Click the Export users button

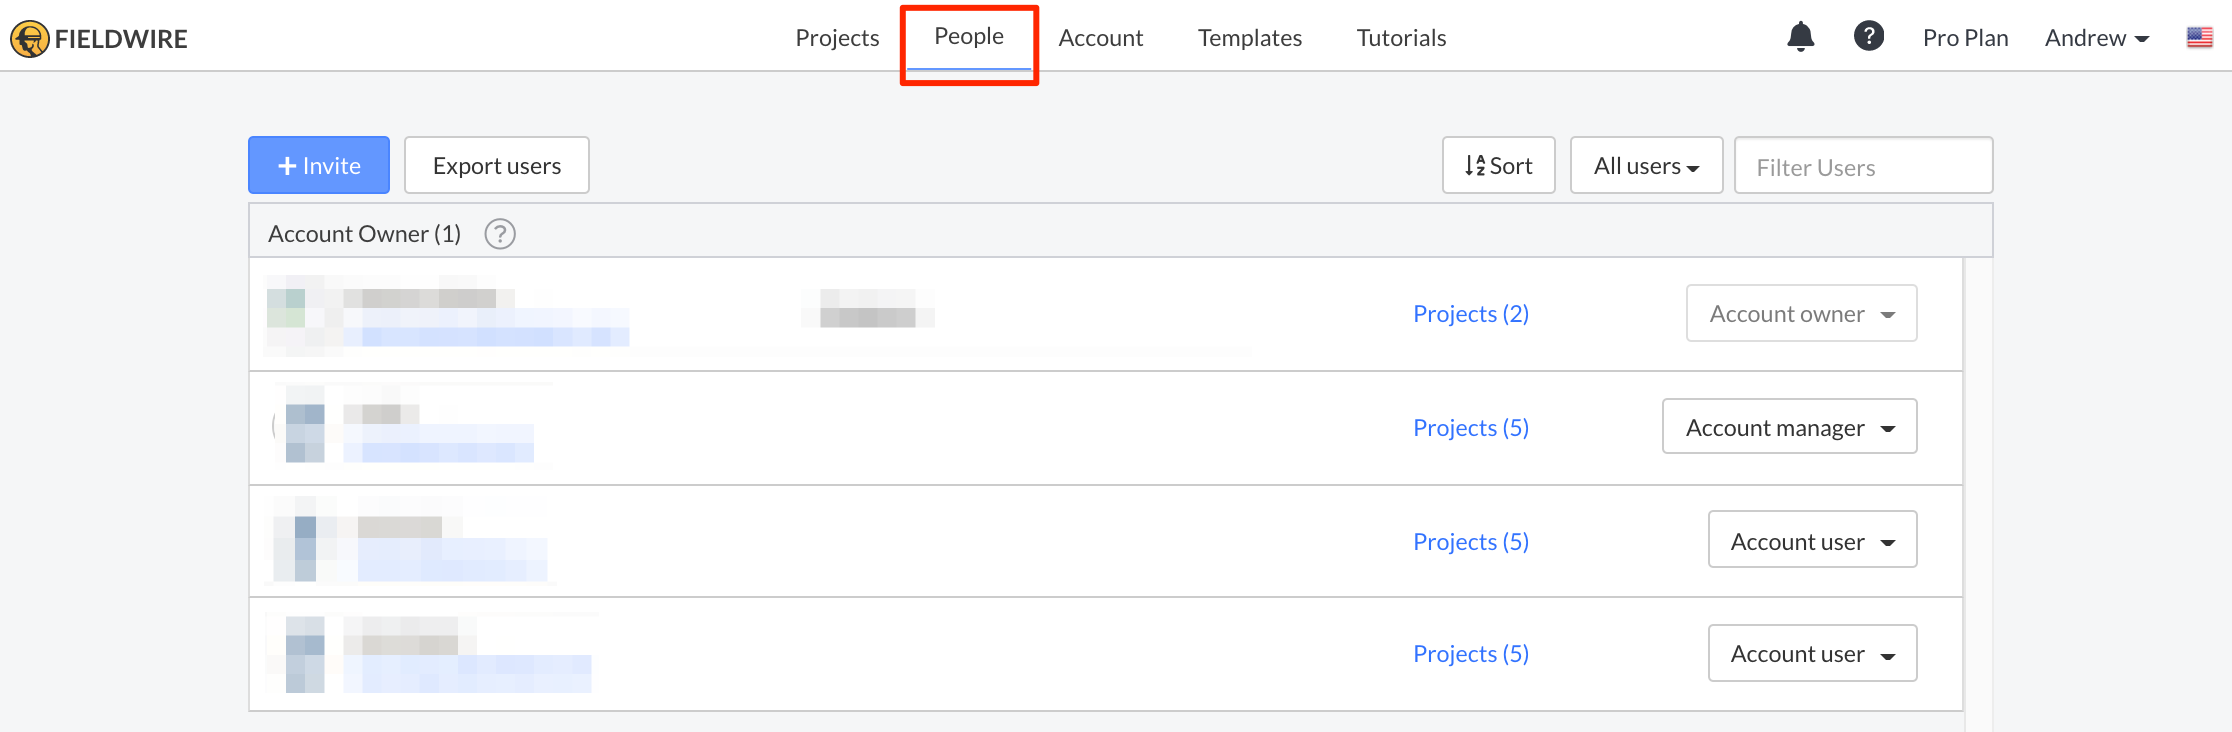tap(496, 165)
